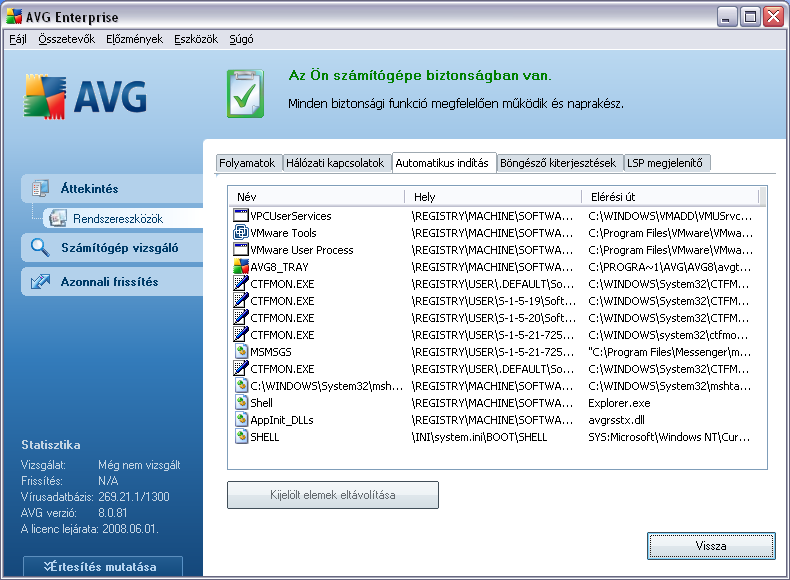This screenshot has width=790, height=580.
Task: Open the Fájl menu
Action: (x=18, y=39)
